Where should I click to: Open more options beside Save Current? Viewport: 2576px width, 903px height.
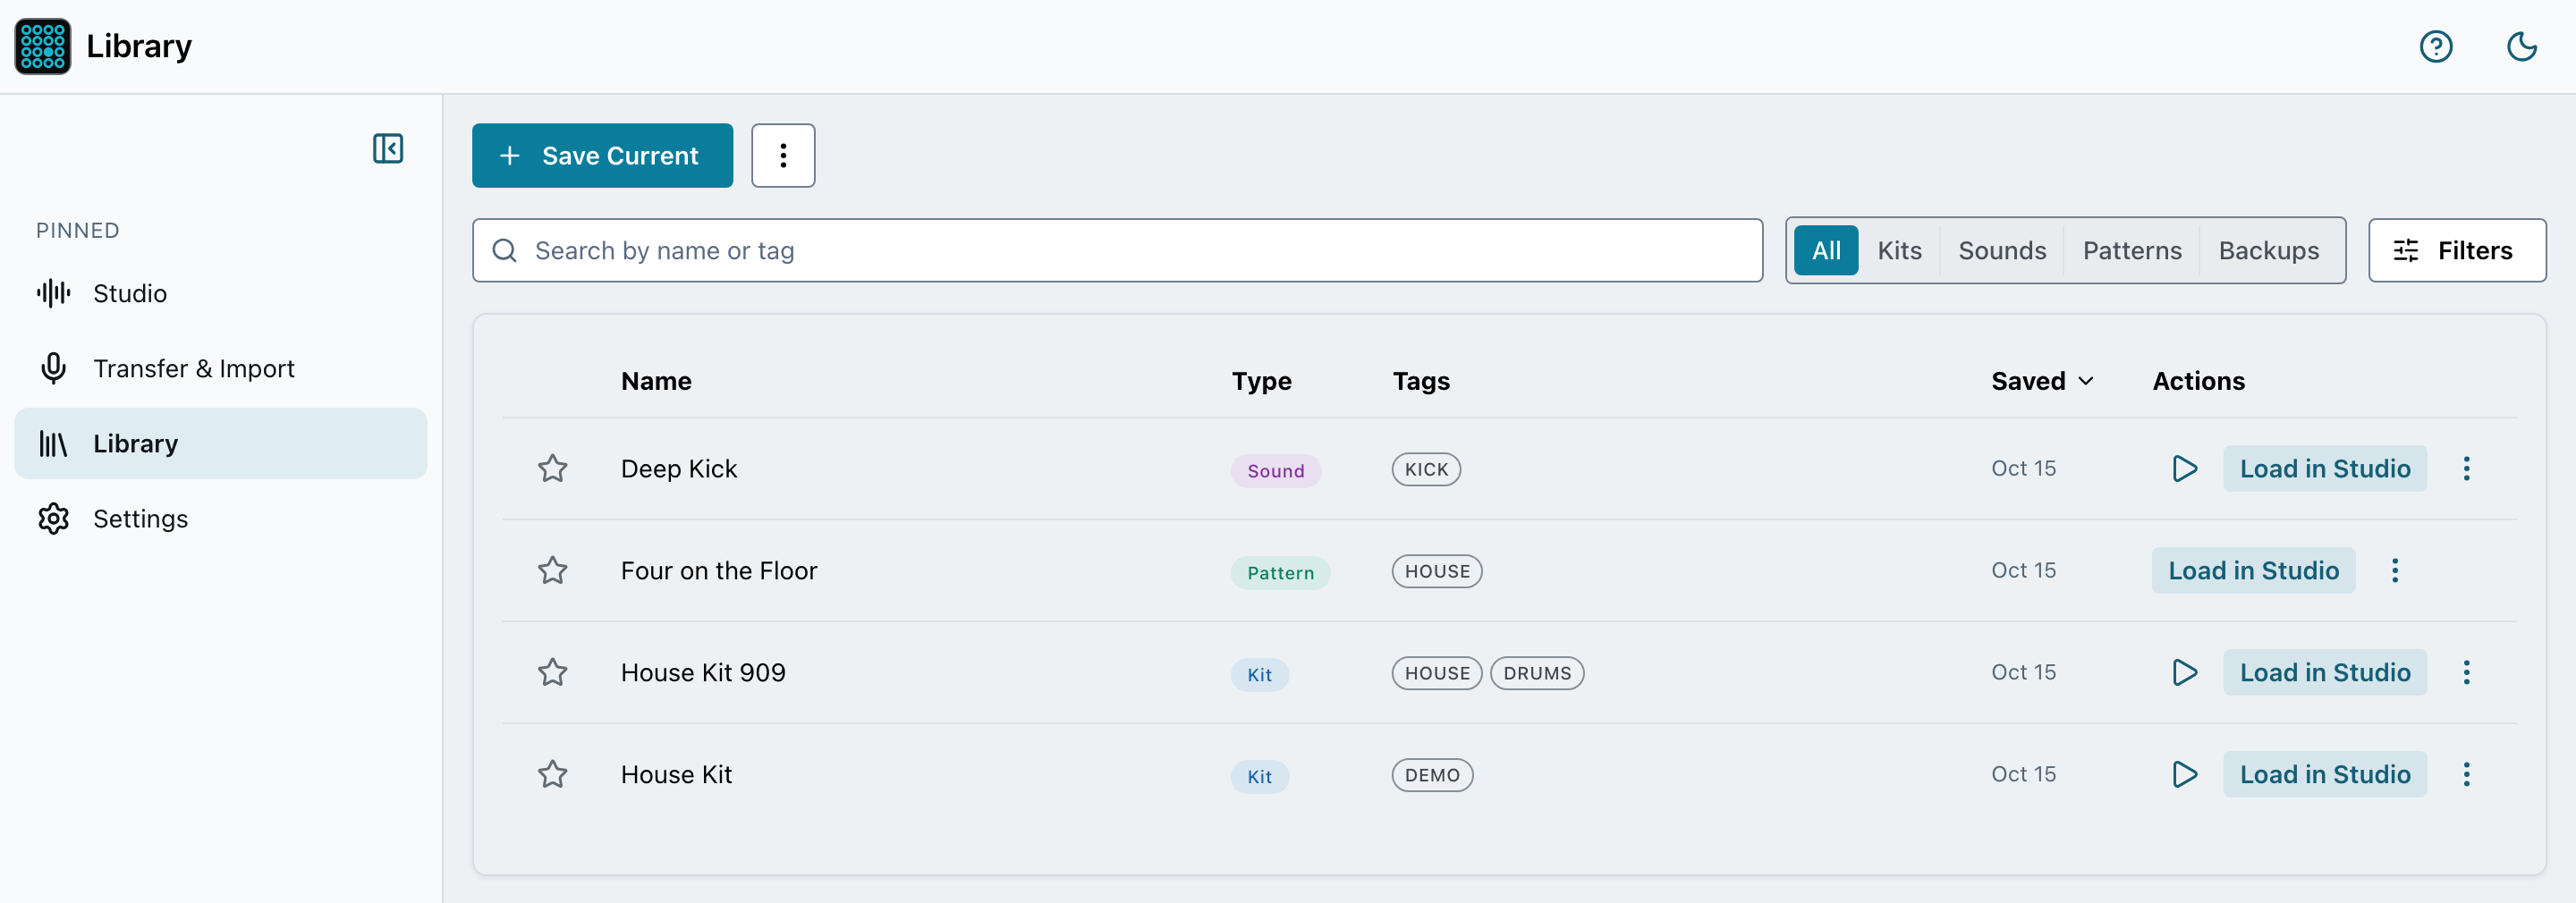(783, 155)
